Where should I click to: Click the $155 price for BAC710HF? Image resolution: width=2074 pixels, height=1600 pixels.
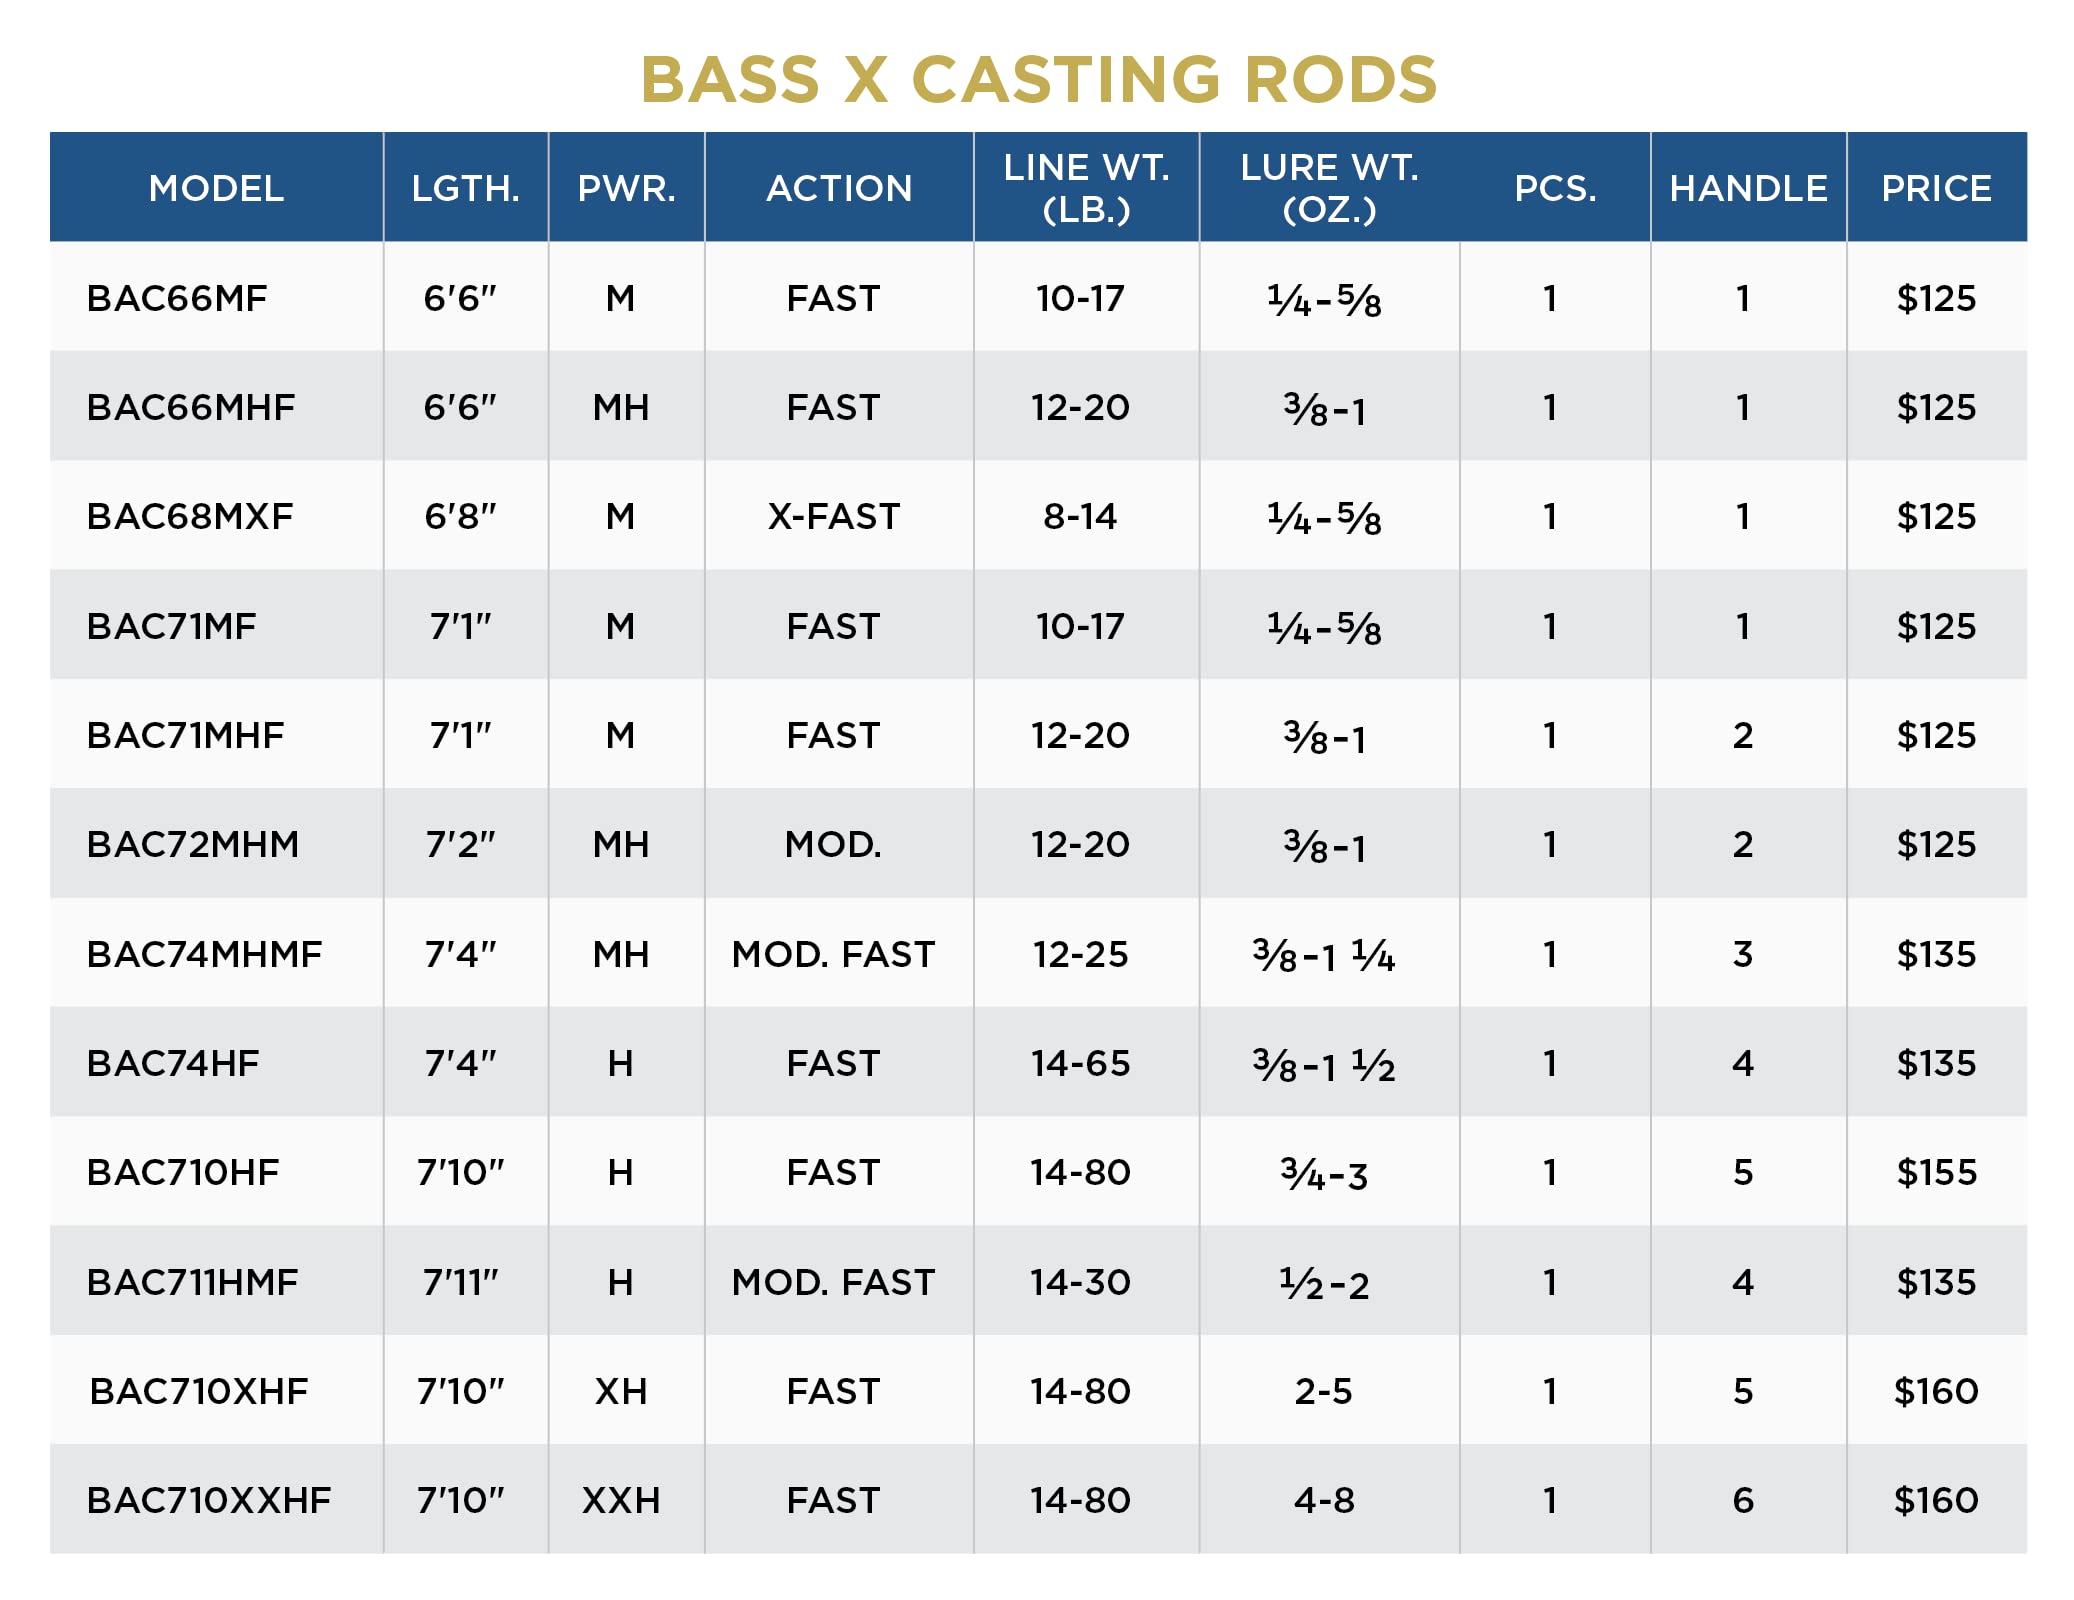[1937, 1172]
